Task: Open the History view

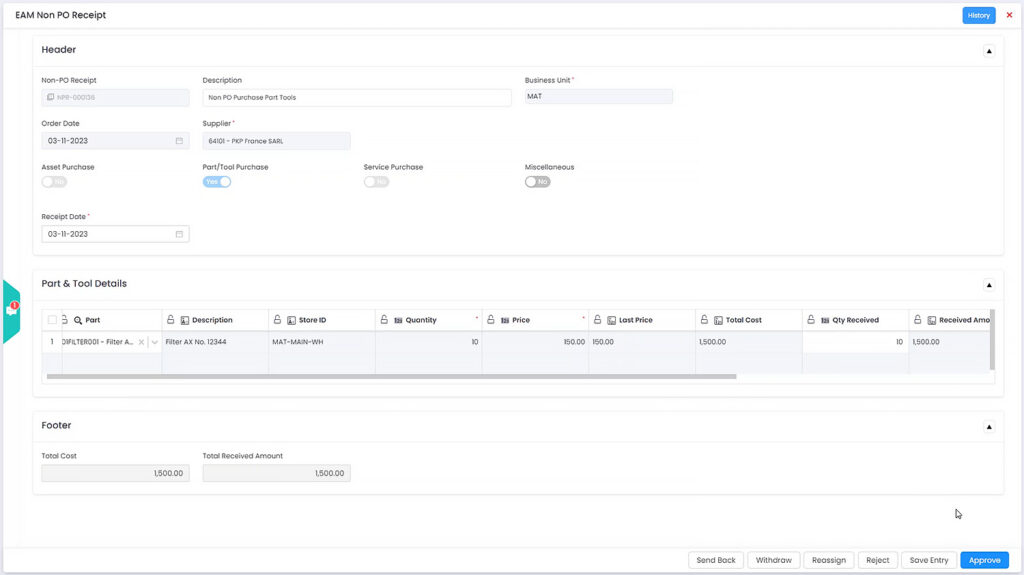Action: [x=978, y=15]
